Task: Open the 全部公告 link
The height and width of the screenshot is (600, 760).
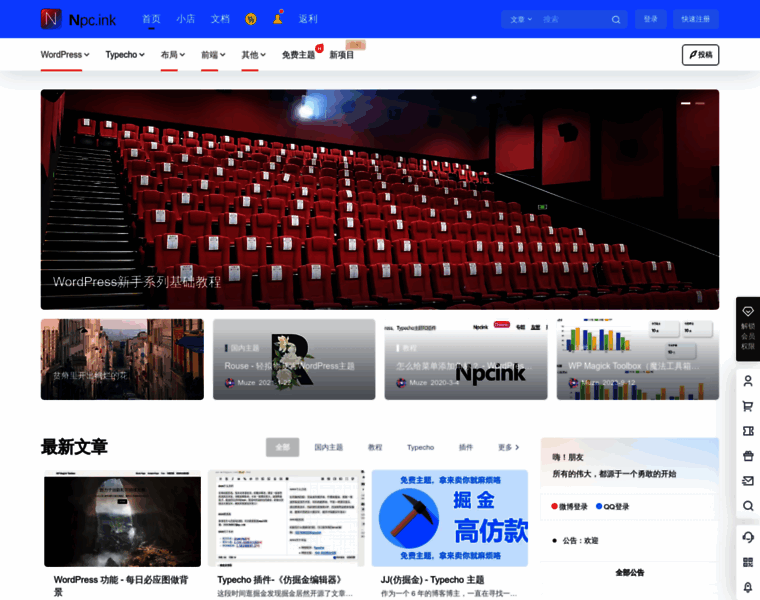Action: [630, 573]
